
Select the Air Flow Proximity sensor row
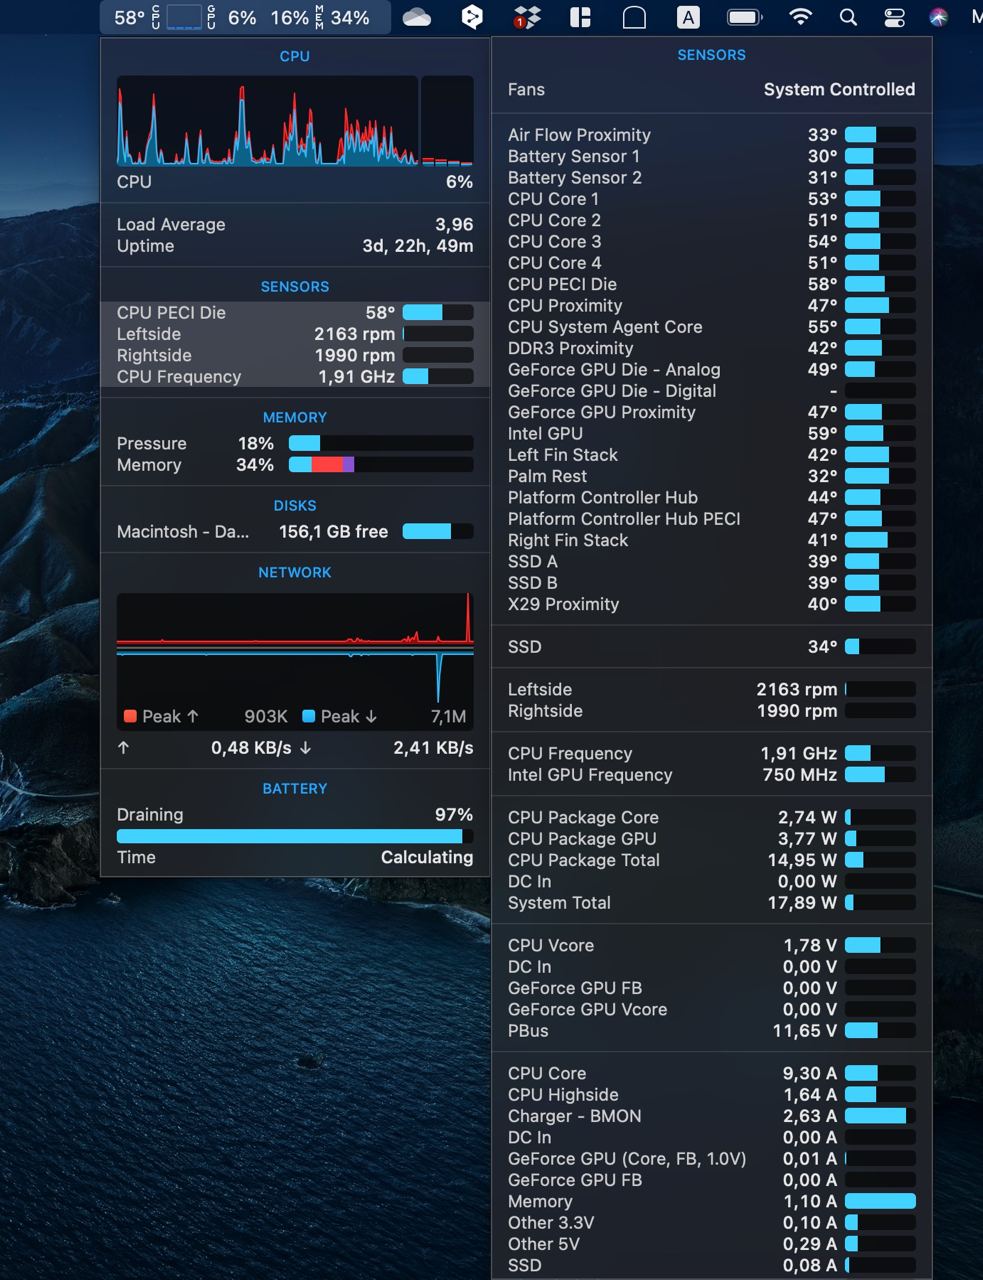pos(711,135)
